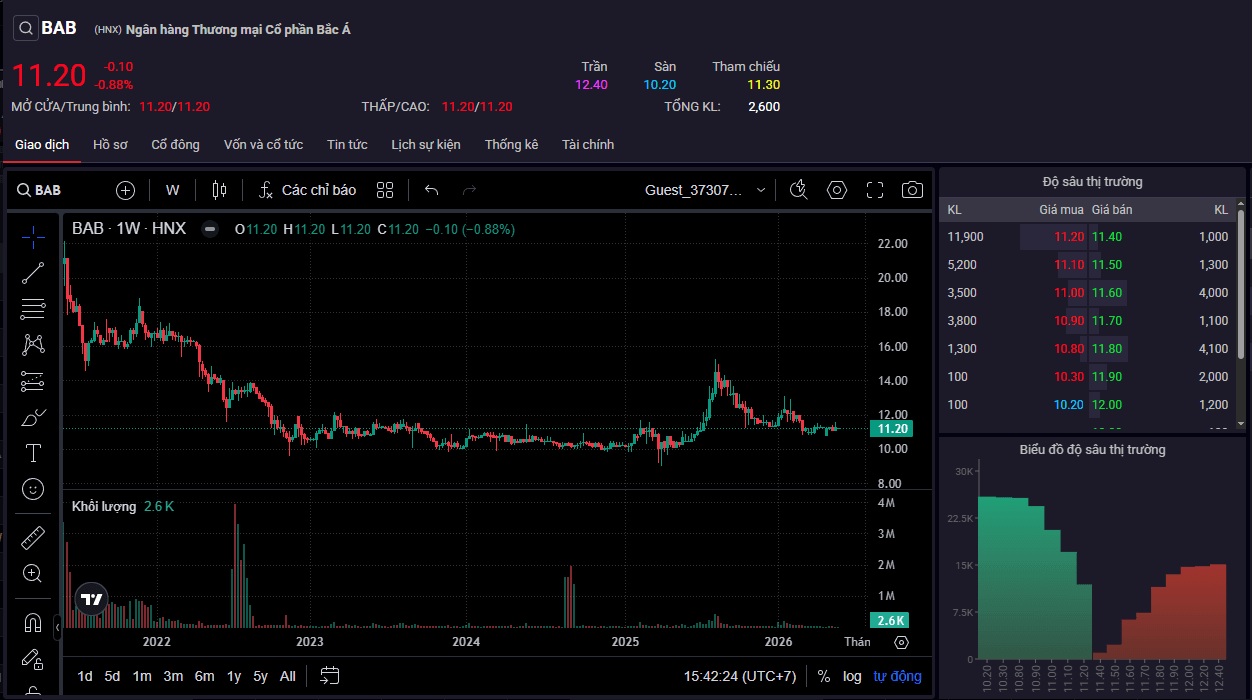
Task: Click the TradingView logo on the chart
Action: click(x=91, y=599)
